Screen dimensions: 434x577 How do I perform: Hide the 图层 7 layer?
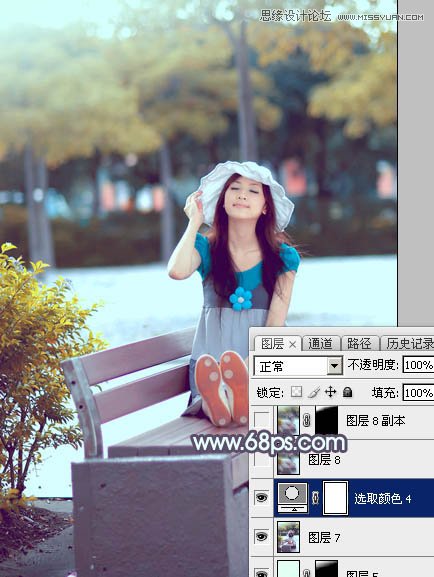pyautogui.click(x=262, y=537)
